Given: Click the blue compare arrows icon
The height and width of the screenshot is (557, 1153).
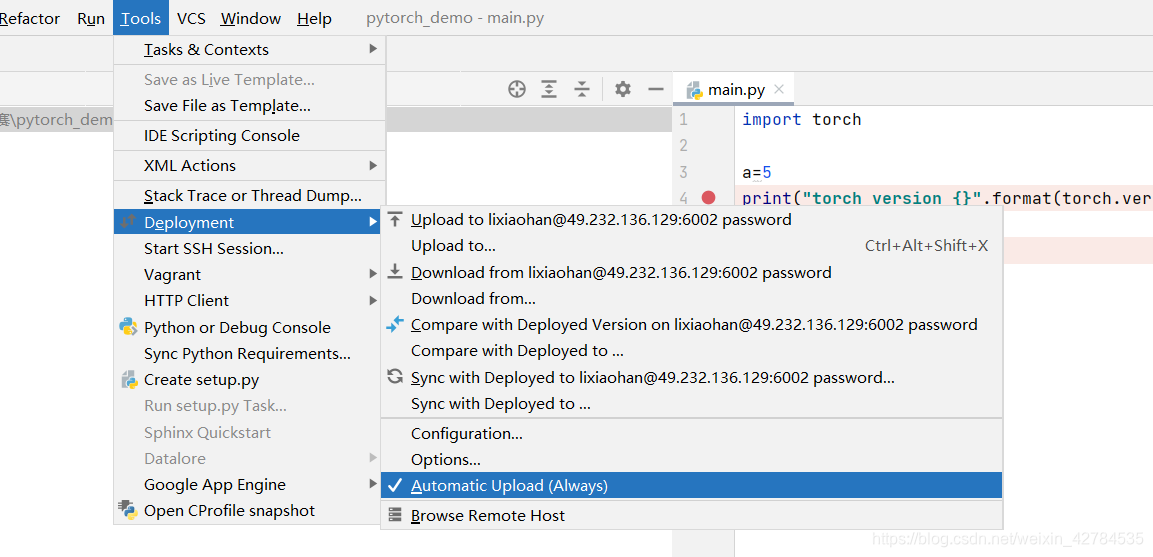Looking at the screenshot, I should [x=396, y=324].
